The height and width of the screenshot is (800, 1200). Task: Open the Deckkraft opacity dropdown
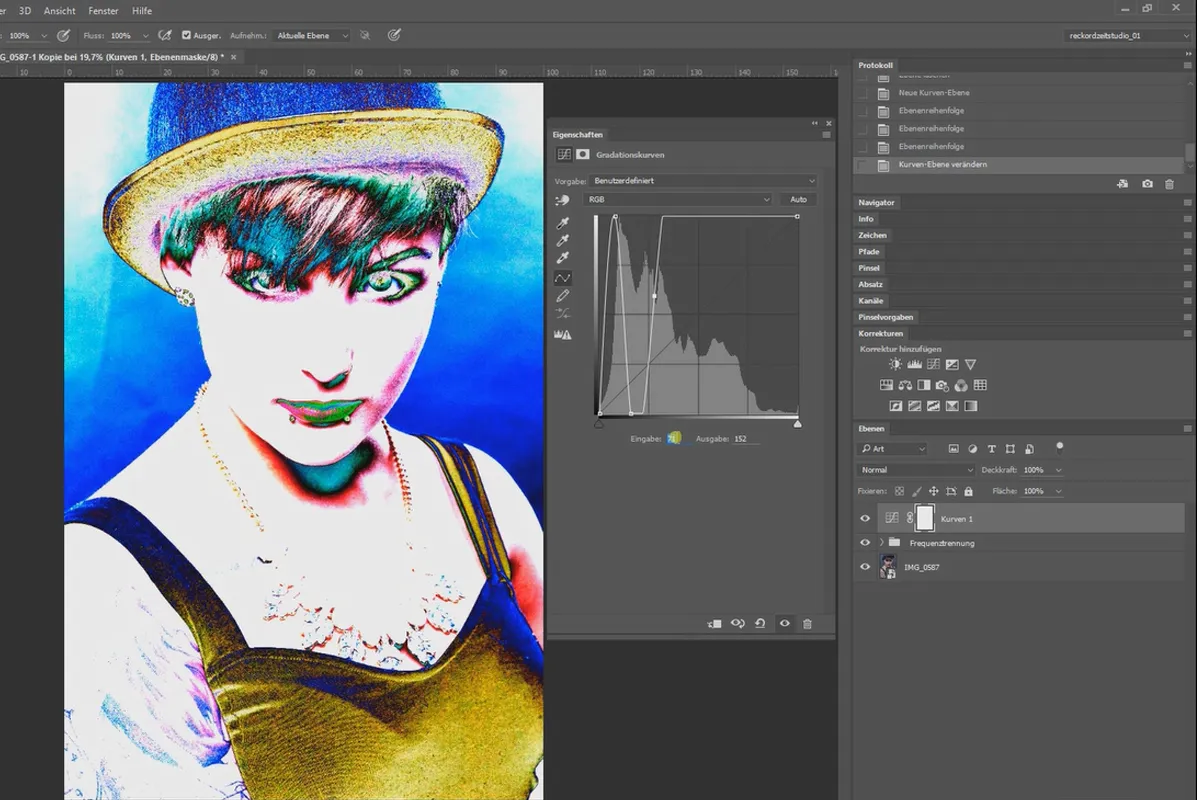[x=1059, y=470]
